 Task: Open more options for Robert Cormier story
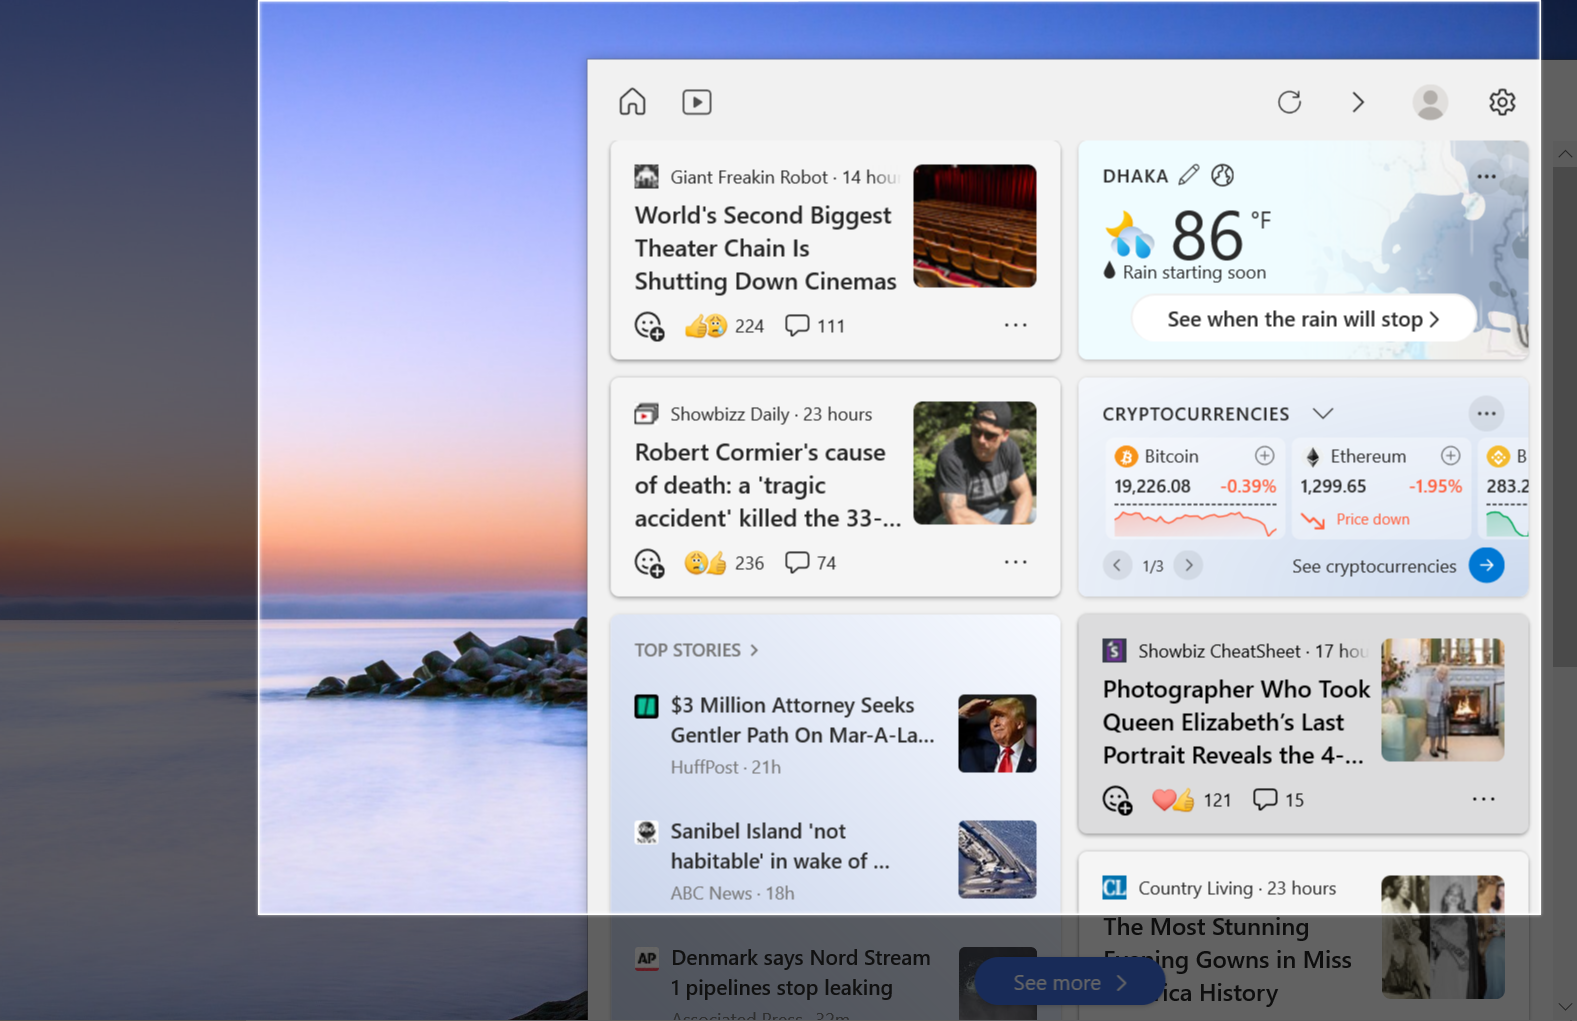pyautogui.click(x=1015, y=562)
